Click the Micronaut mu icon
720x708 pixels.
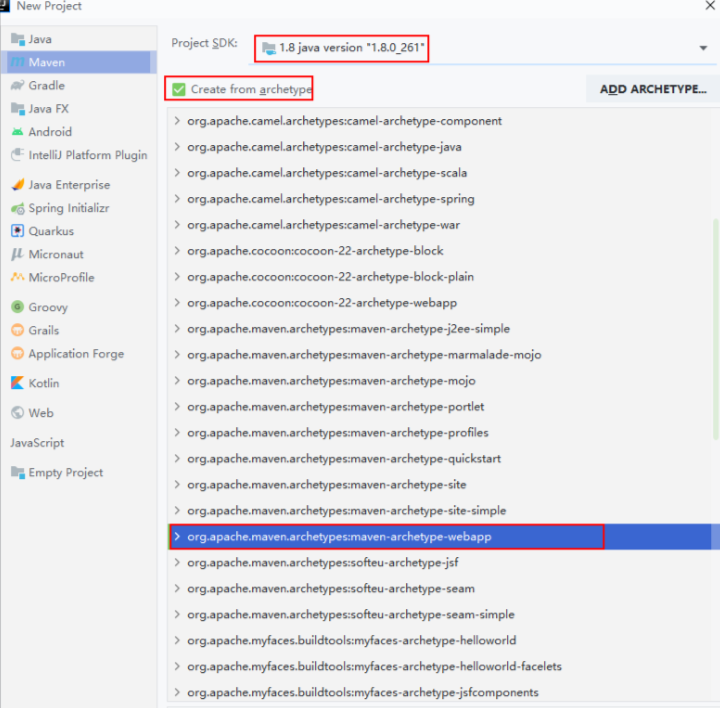coord(17,254)
